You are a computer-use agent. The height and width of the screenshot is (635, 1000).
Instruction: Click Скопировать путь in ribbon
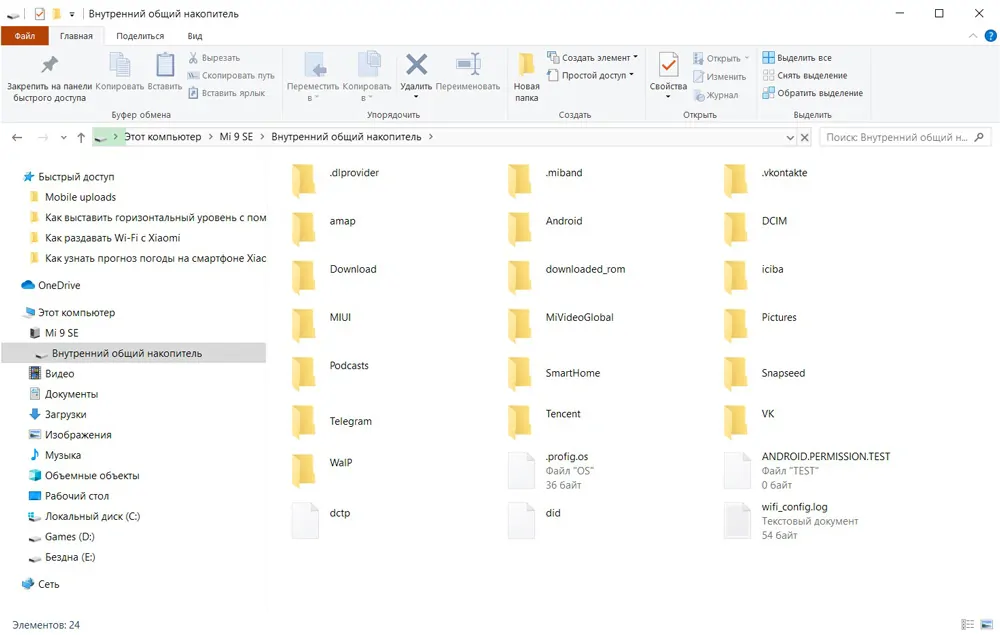[x=231, y=75]
